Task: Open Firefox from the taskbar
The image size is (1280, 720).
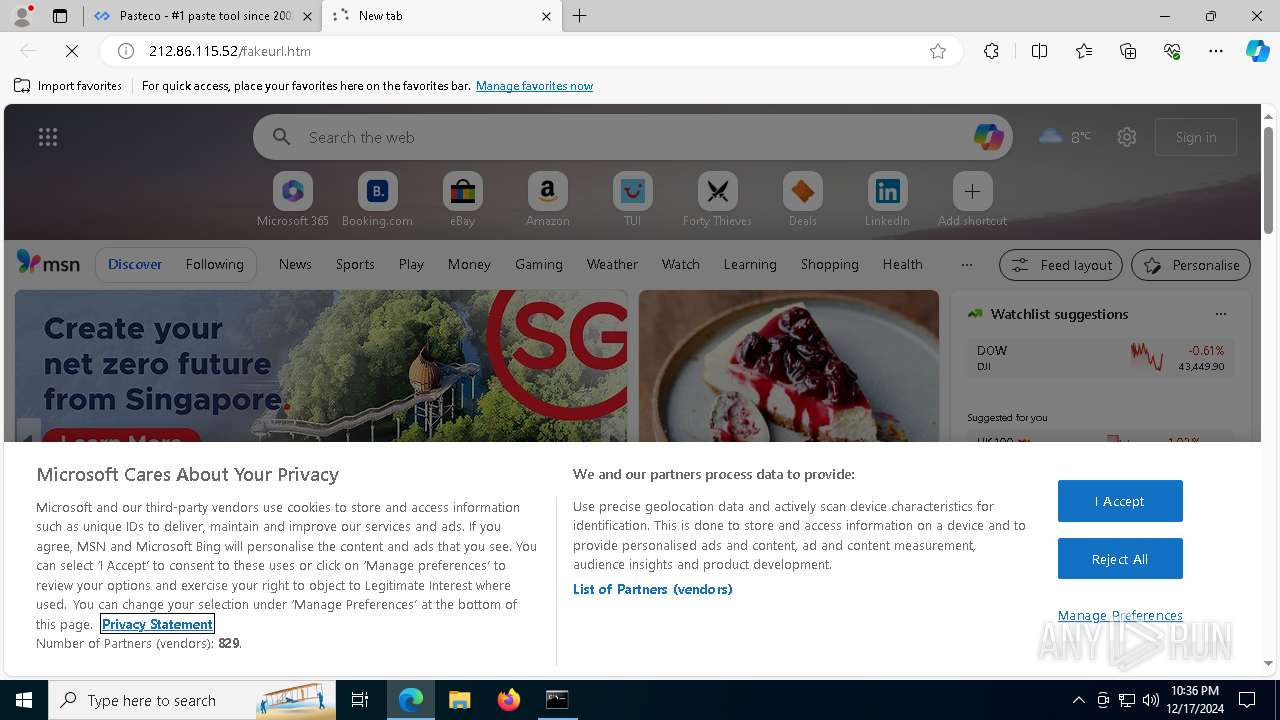Action: click(509, 700)
